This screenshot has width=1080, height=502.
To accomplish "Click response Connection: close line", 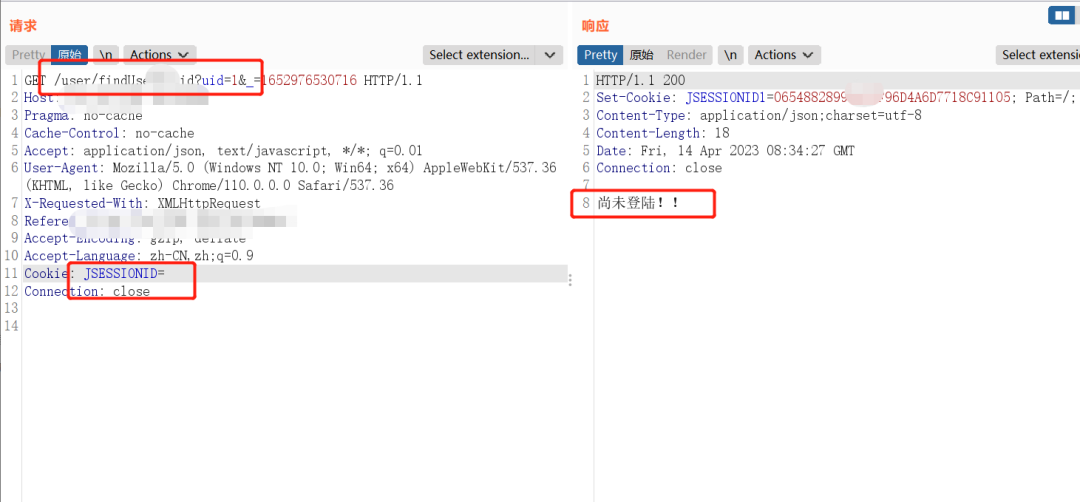I will coord(659,168).
